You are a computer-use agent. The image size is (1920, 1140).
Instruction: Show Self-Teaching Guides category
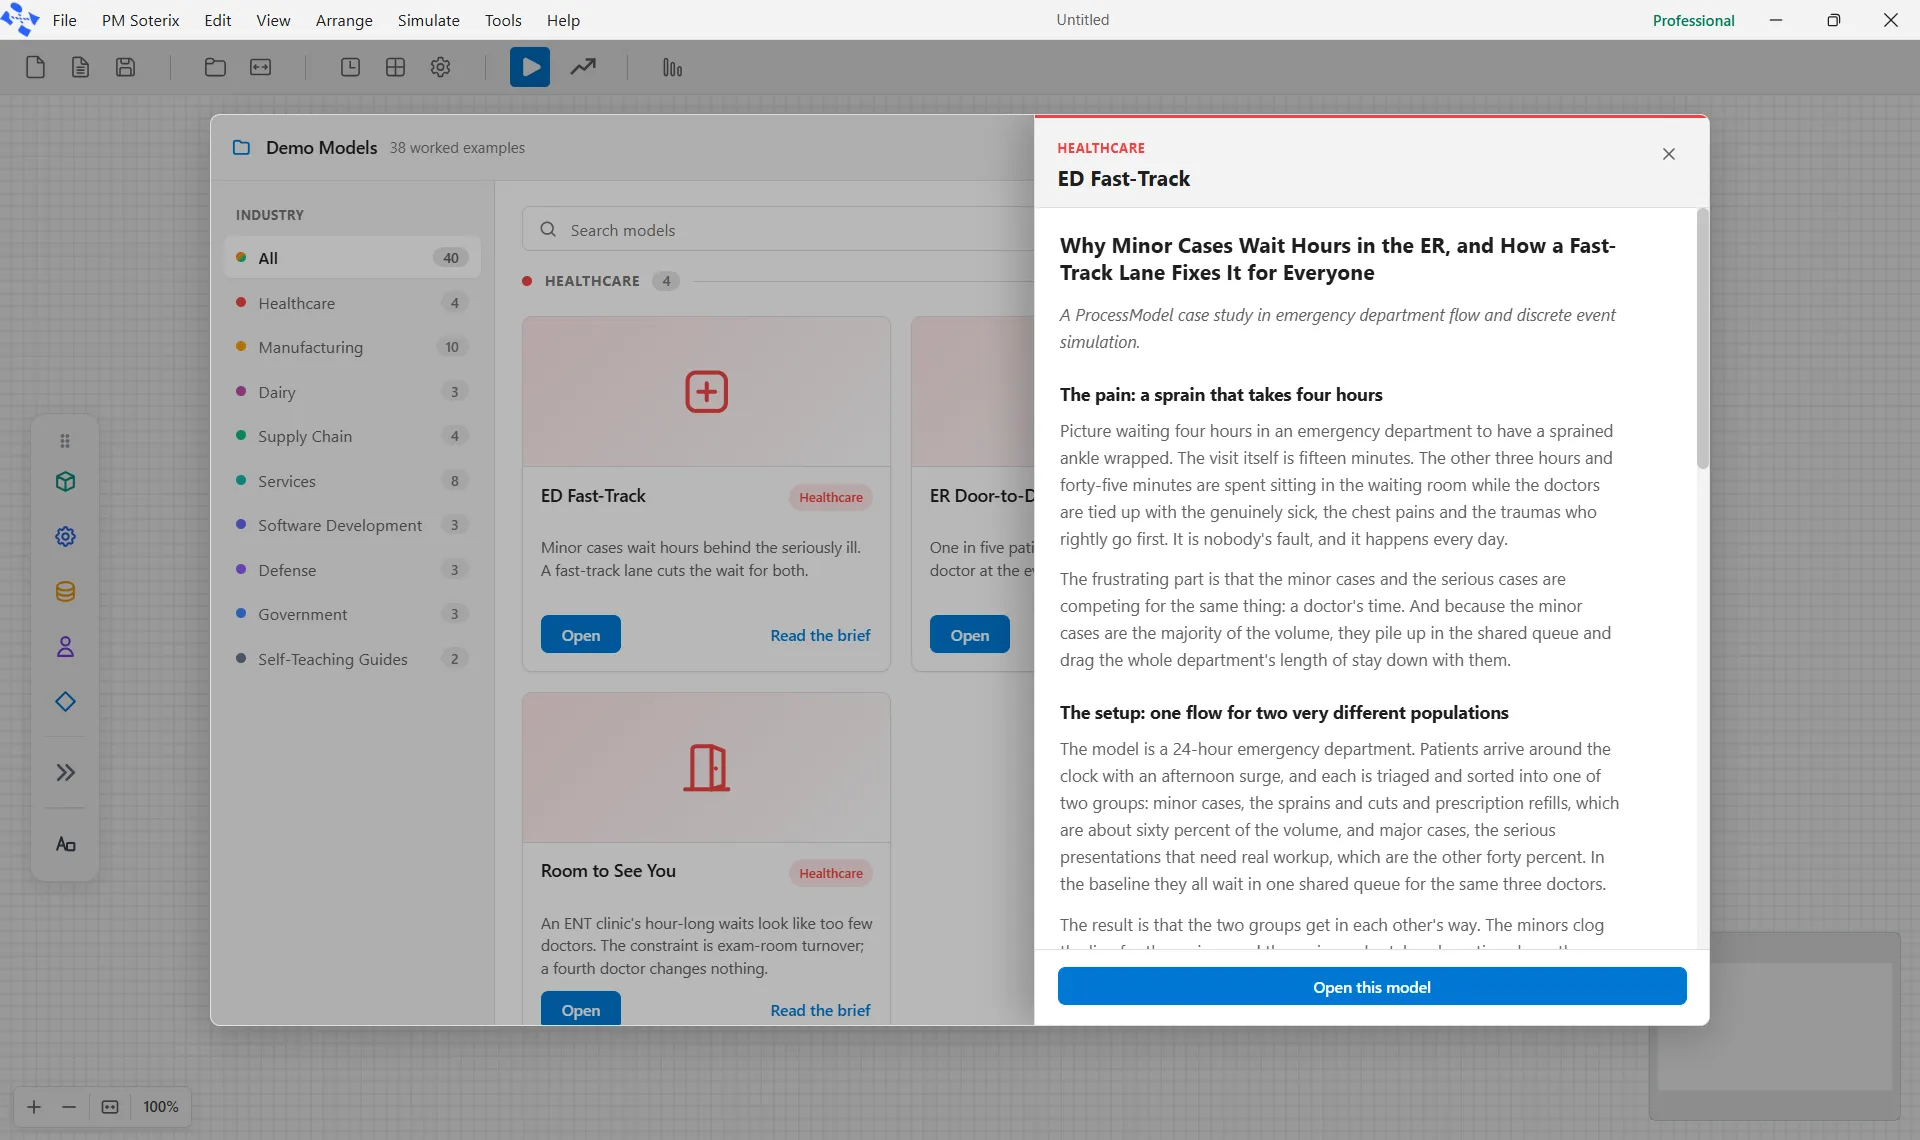tap(352, 659)
